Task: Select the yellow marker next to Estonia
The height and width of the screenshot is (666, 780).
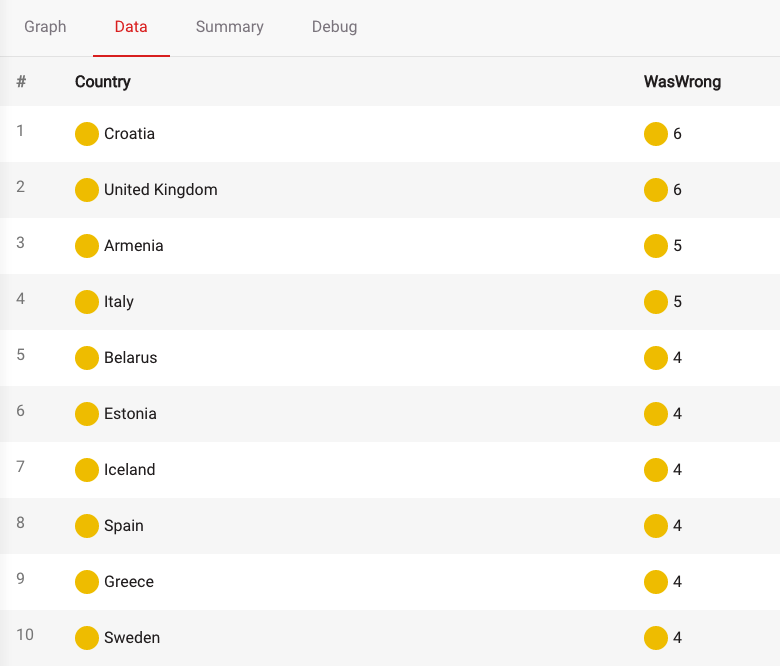Action: (87, 414)
